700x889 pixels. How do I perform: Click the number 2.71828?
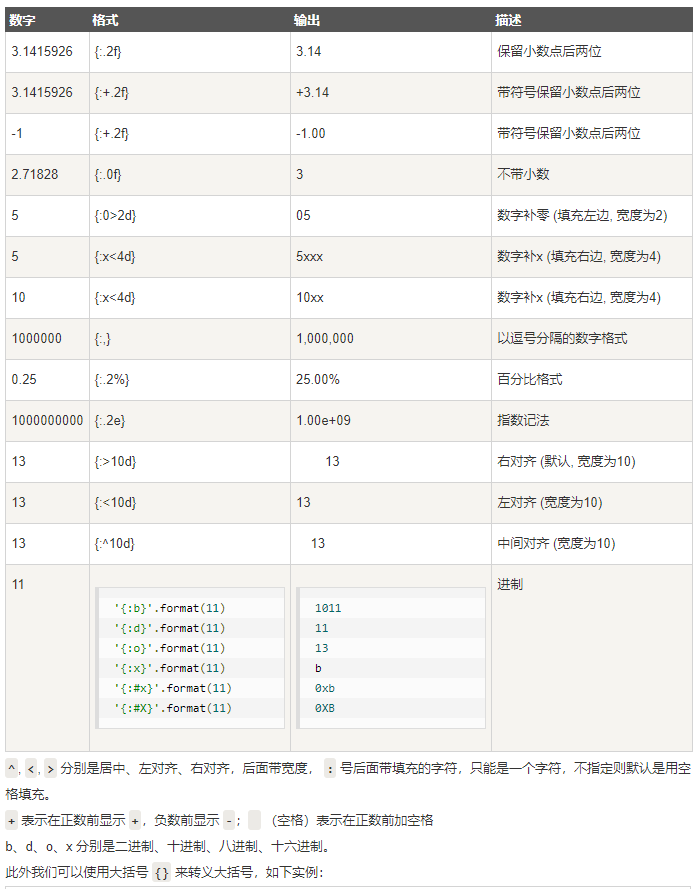point(35,175)
